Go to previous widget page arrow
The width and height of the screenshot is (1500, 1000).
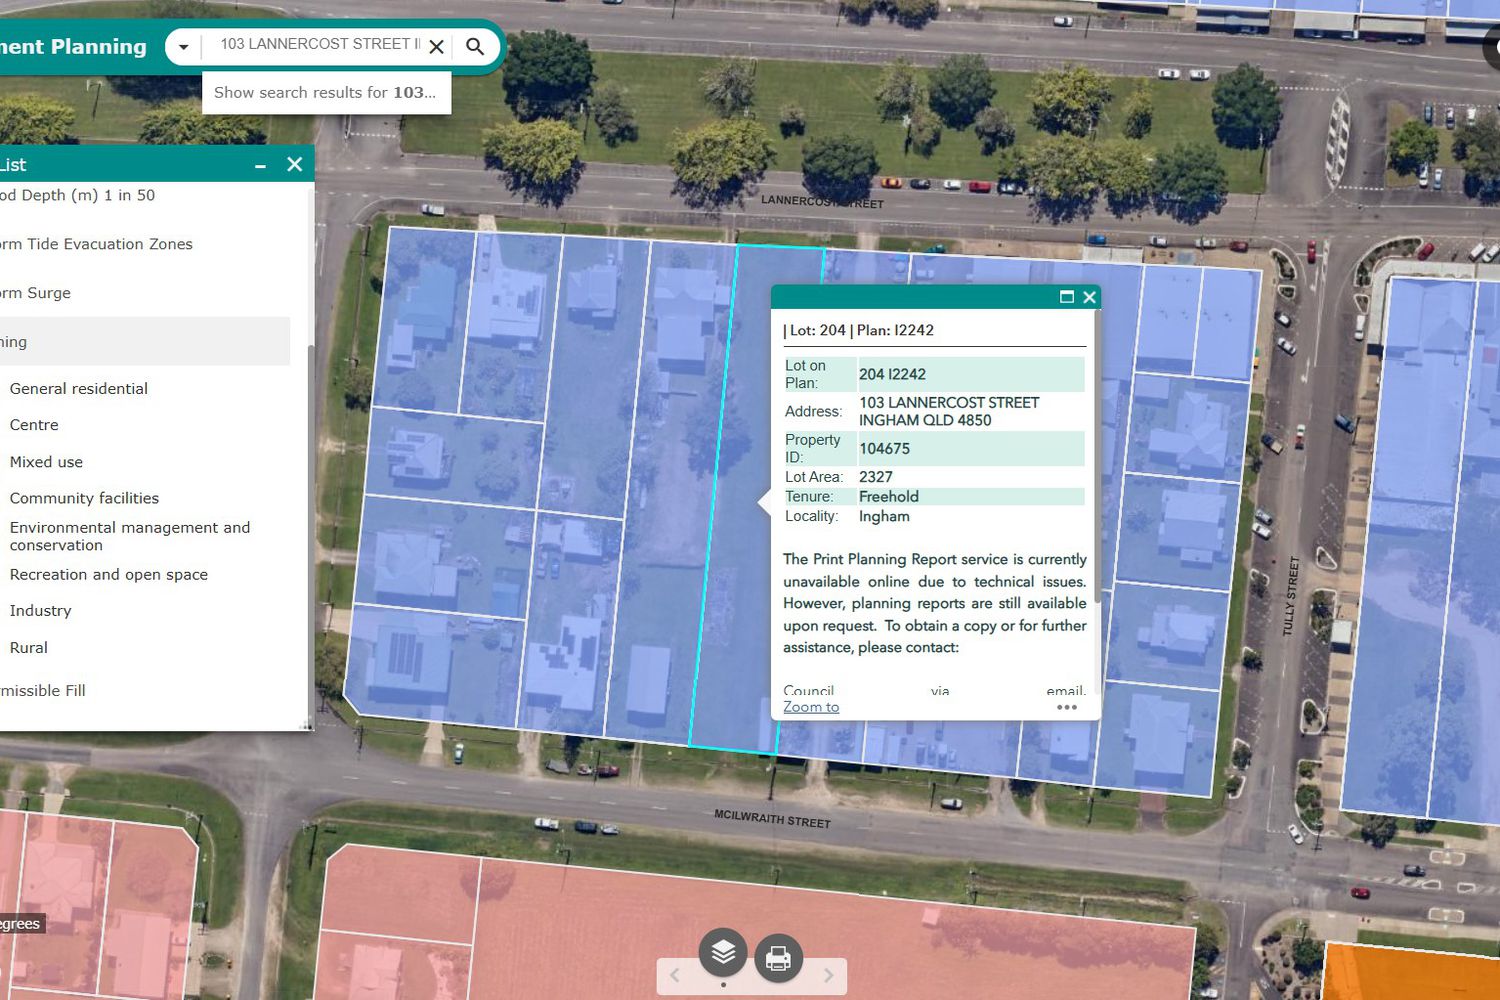(x=675, y=975)
